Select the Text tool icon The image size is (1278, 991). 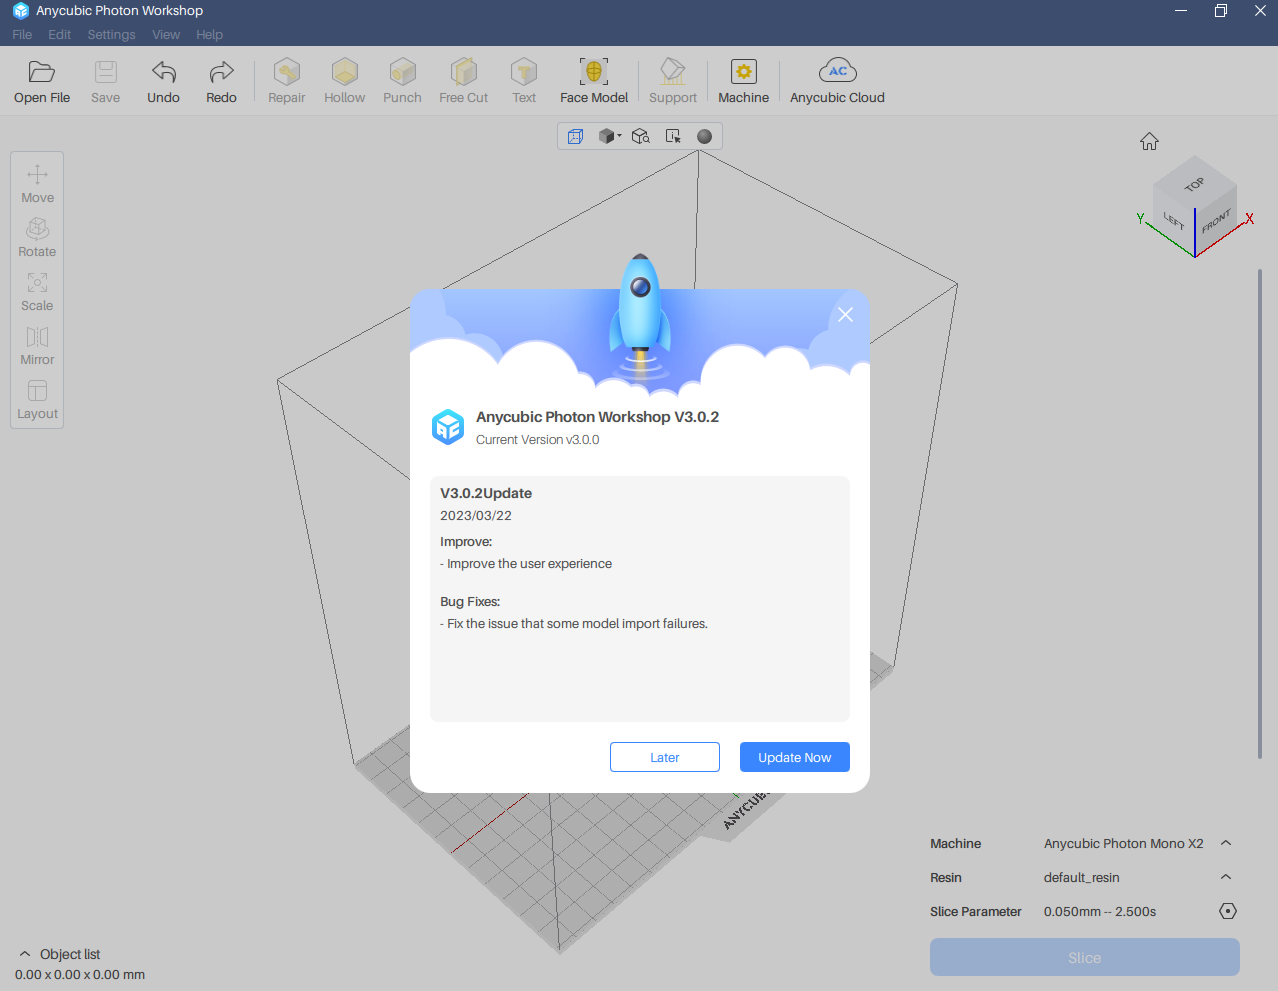pos(524,72)
